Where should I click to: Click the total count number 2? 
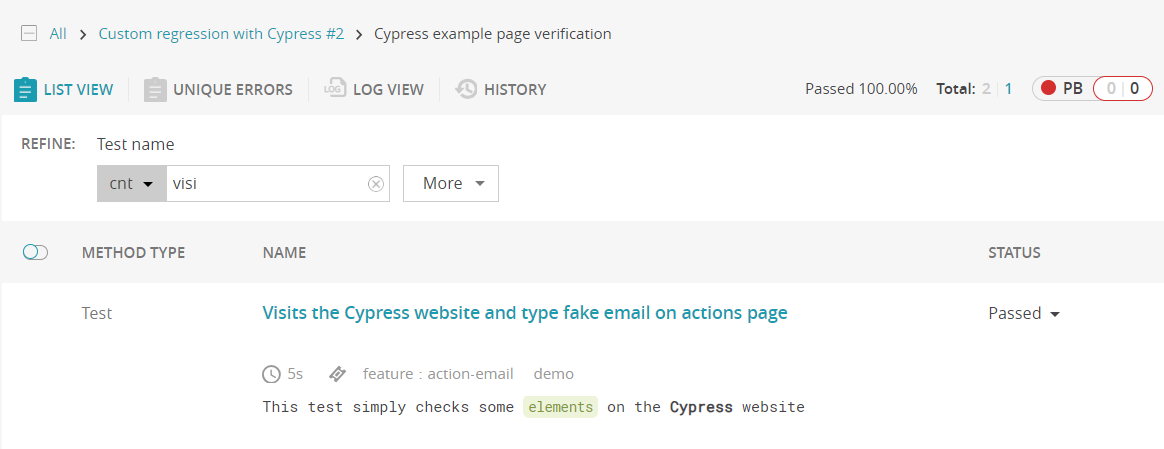[x=987, y=89]
